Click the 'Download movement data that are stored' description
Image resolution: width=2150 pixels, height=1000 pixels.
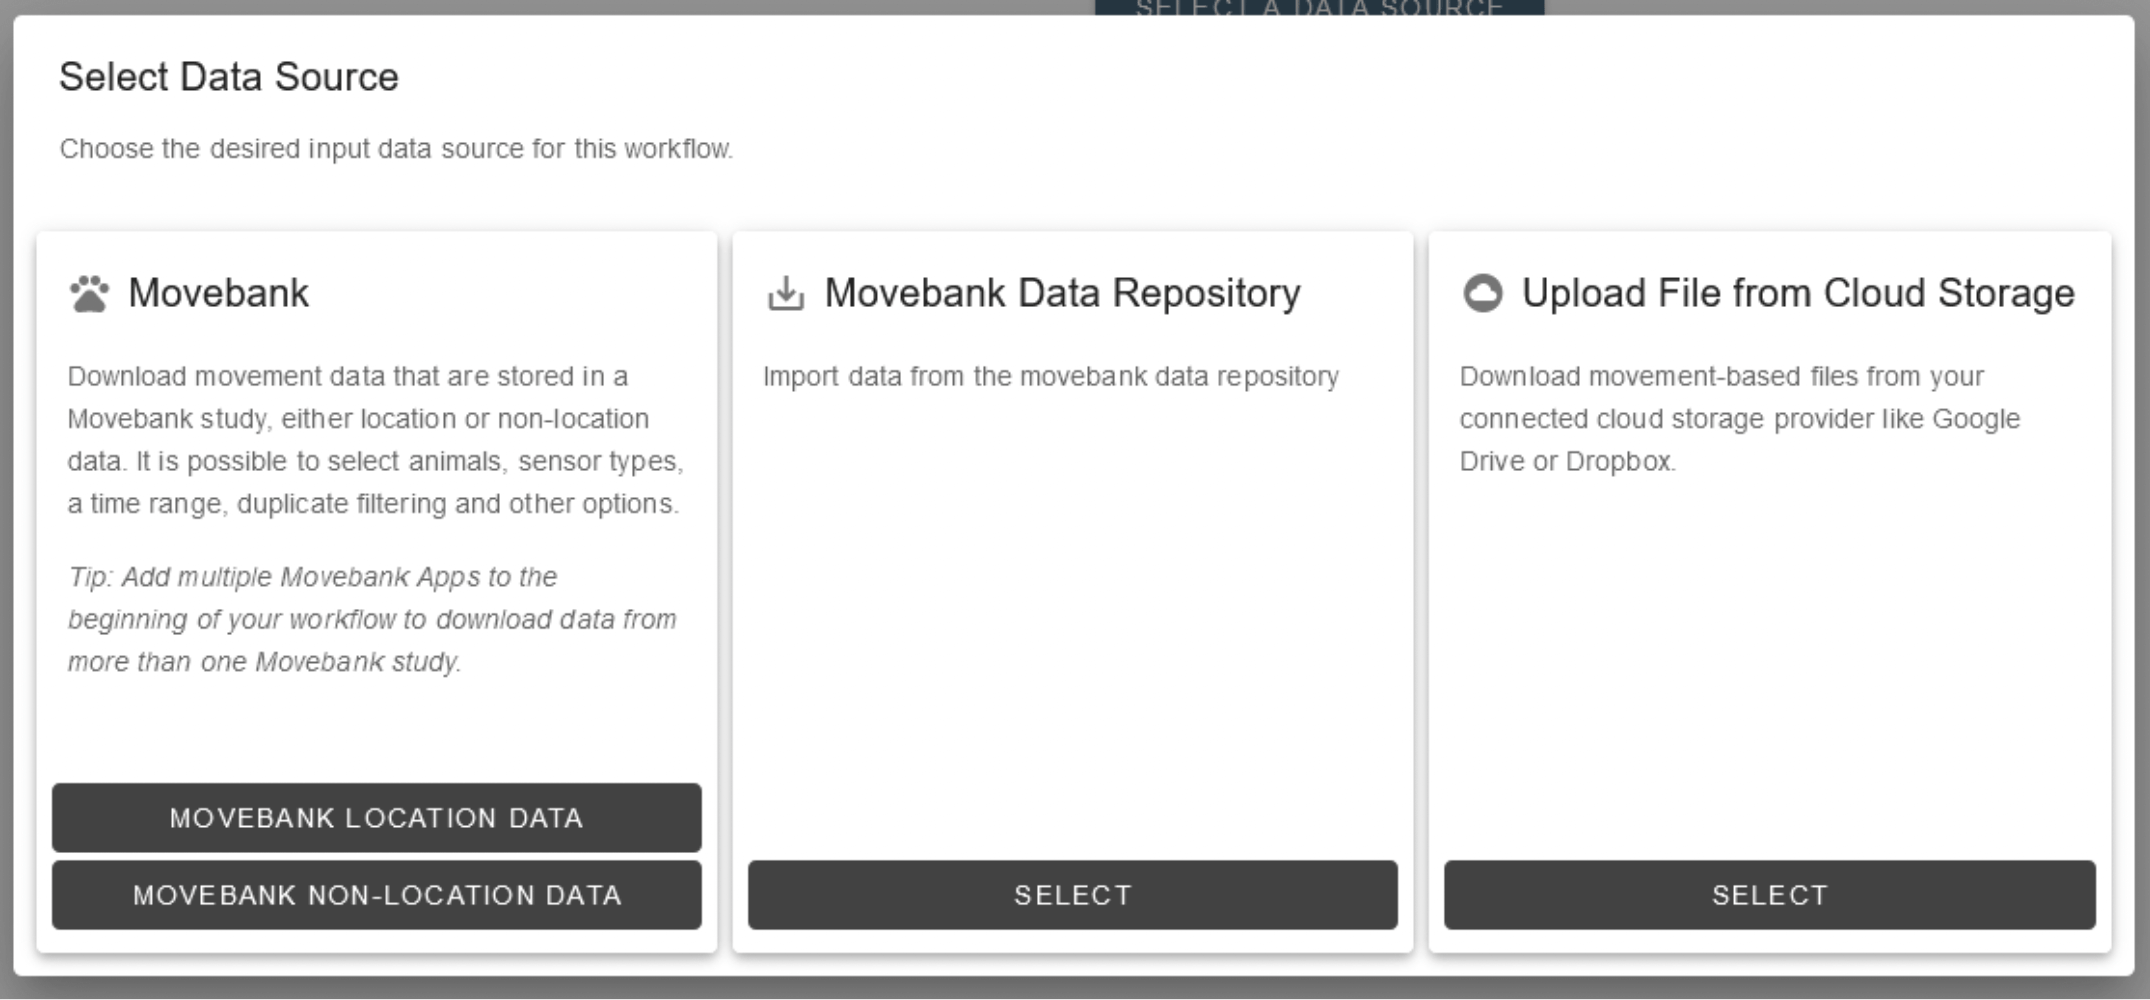[x=375, y=440]
